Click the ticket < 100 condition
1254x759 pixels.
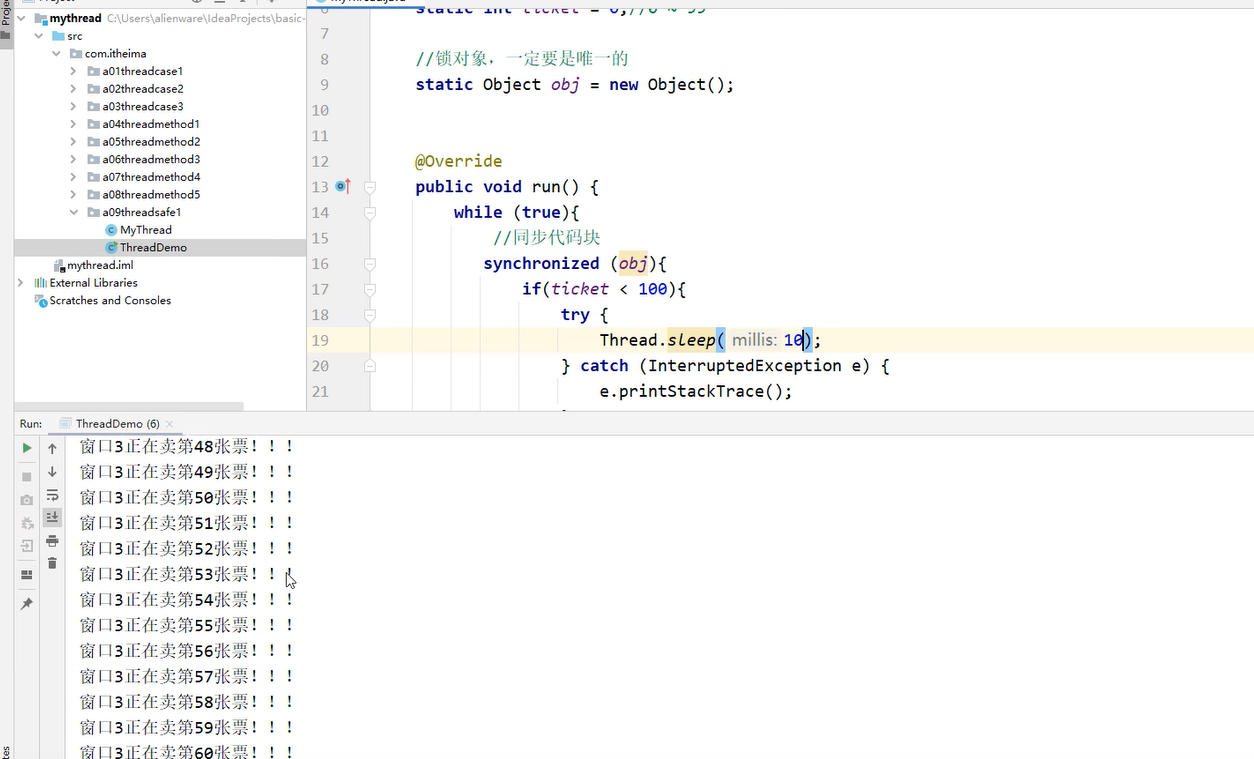pos(609,289)
